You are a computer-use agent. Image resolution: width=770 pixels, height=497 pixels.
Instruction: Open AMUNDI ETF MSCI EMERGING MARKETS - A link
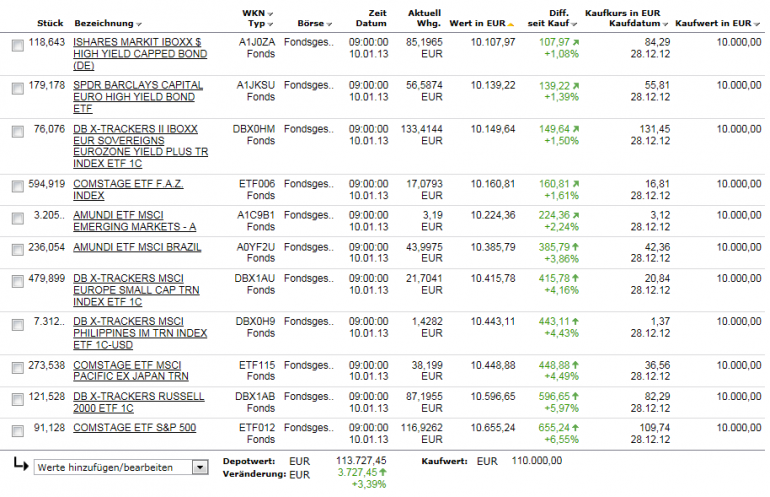point(135,221)
